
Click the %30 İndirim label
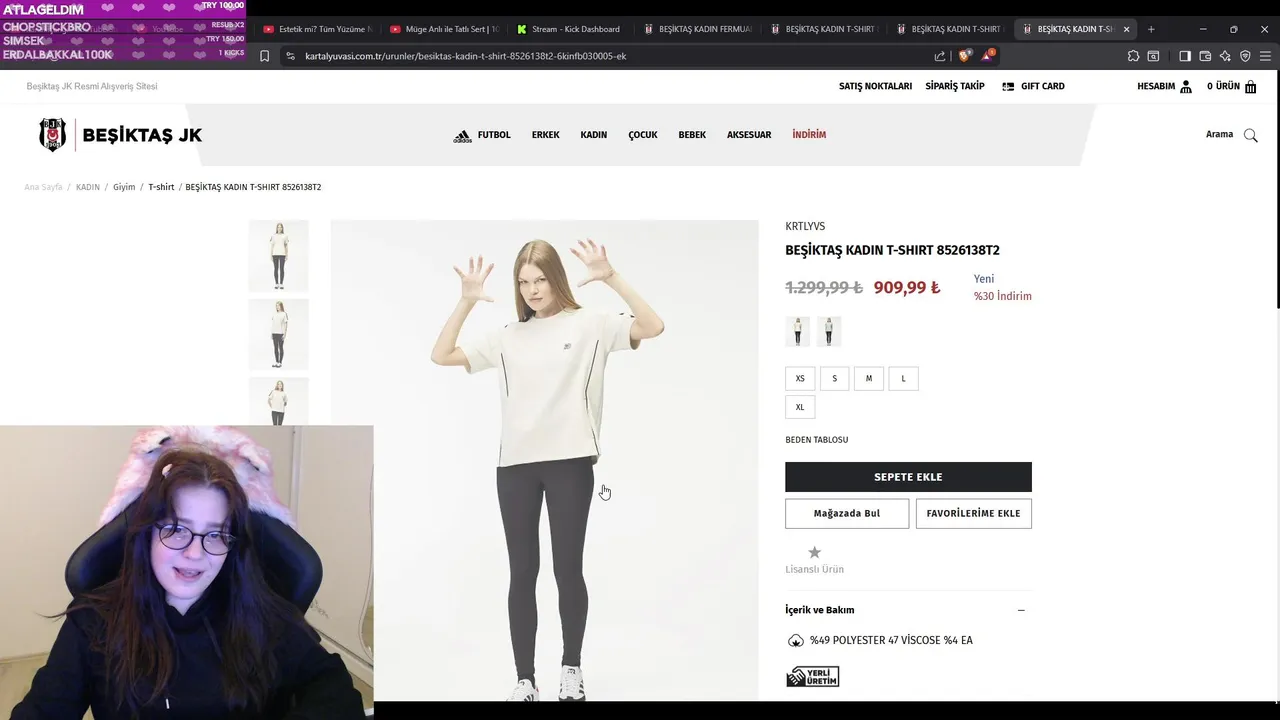click(1003, 296)
